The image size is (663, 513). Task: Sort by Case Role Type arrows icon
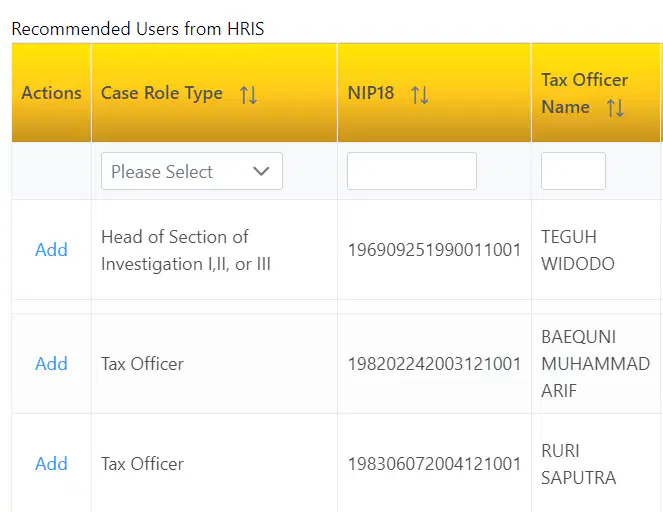(248, 94)
